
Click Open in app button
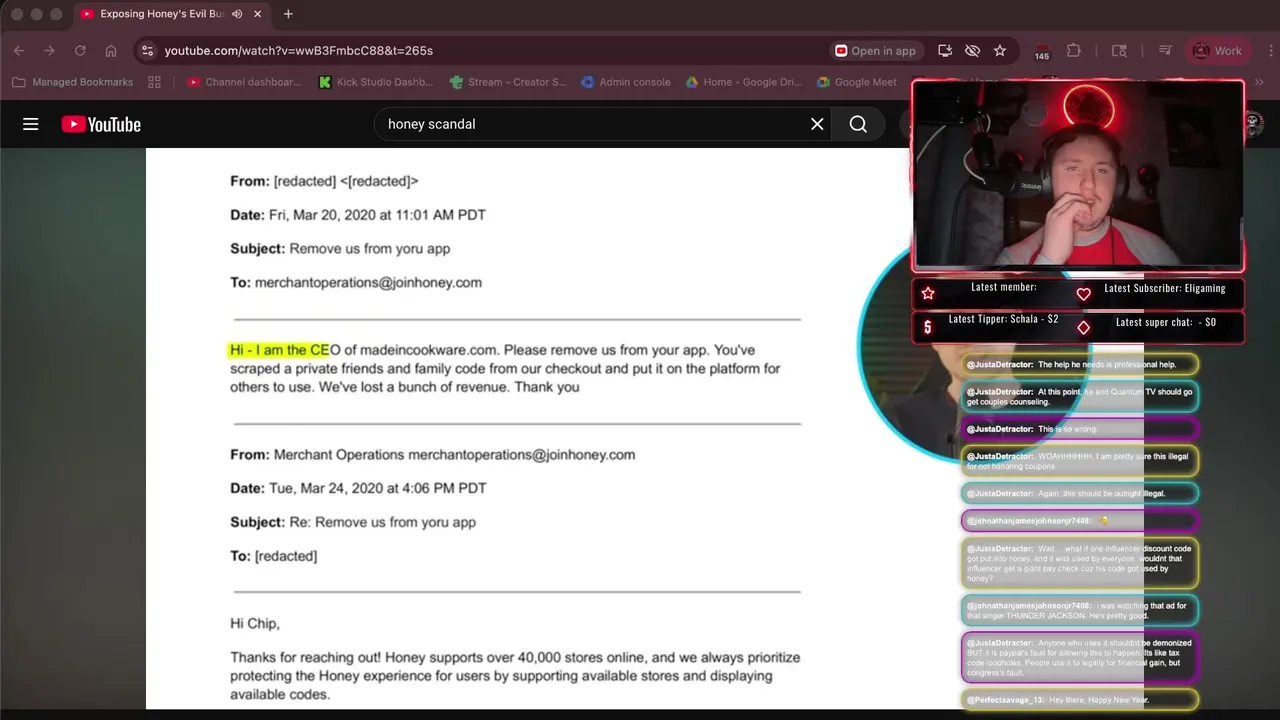[875, 50]
